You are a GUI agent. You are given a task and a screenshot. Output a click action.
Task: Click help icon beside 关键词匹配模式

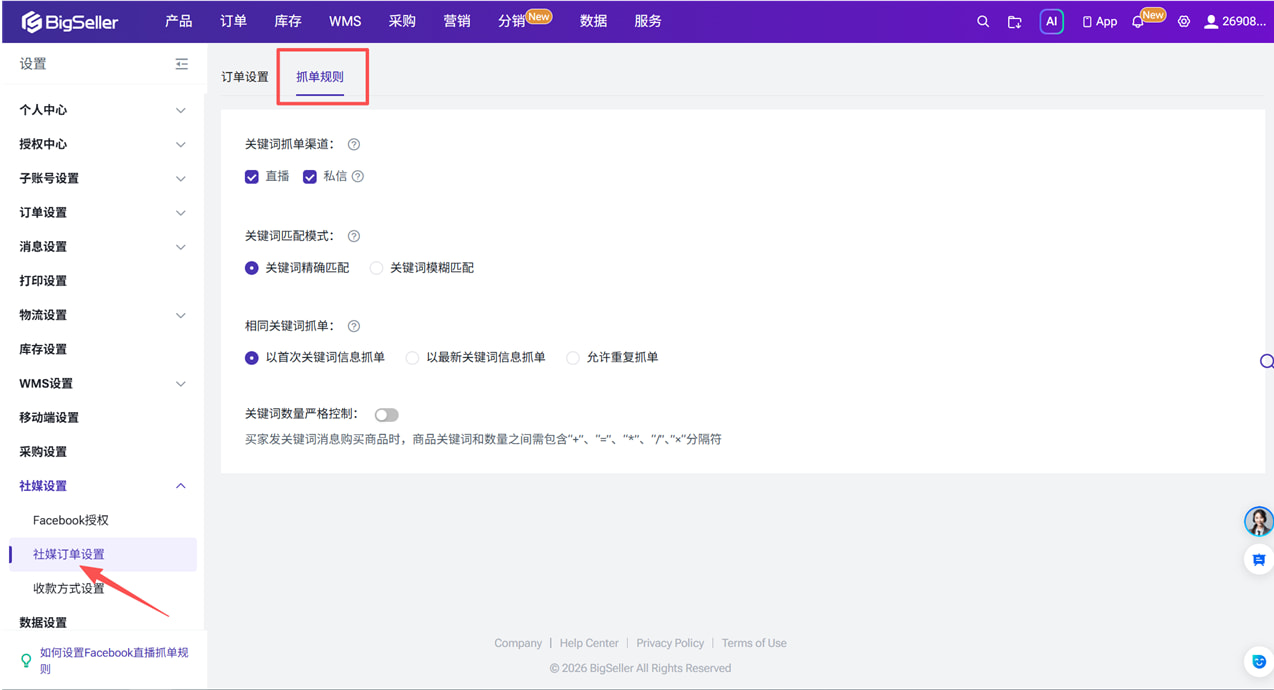[x=354, y=237]
